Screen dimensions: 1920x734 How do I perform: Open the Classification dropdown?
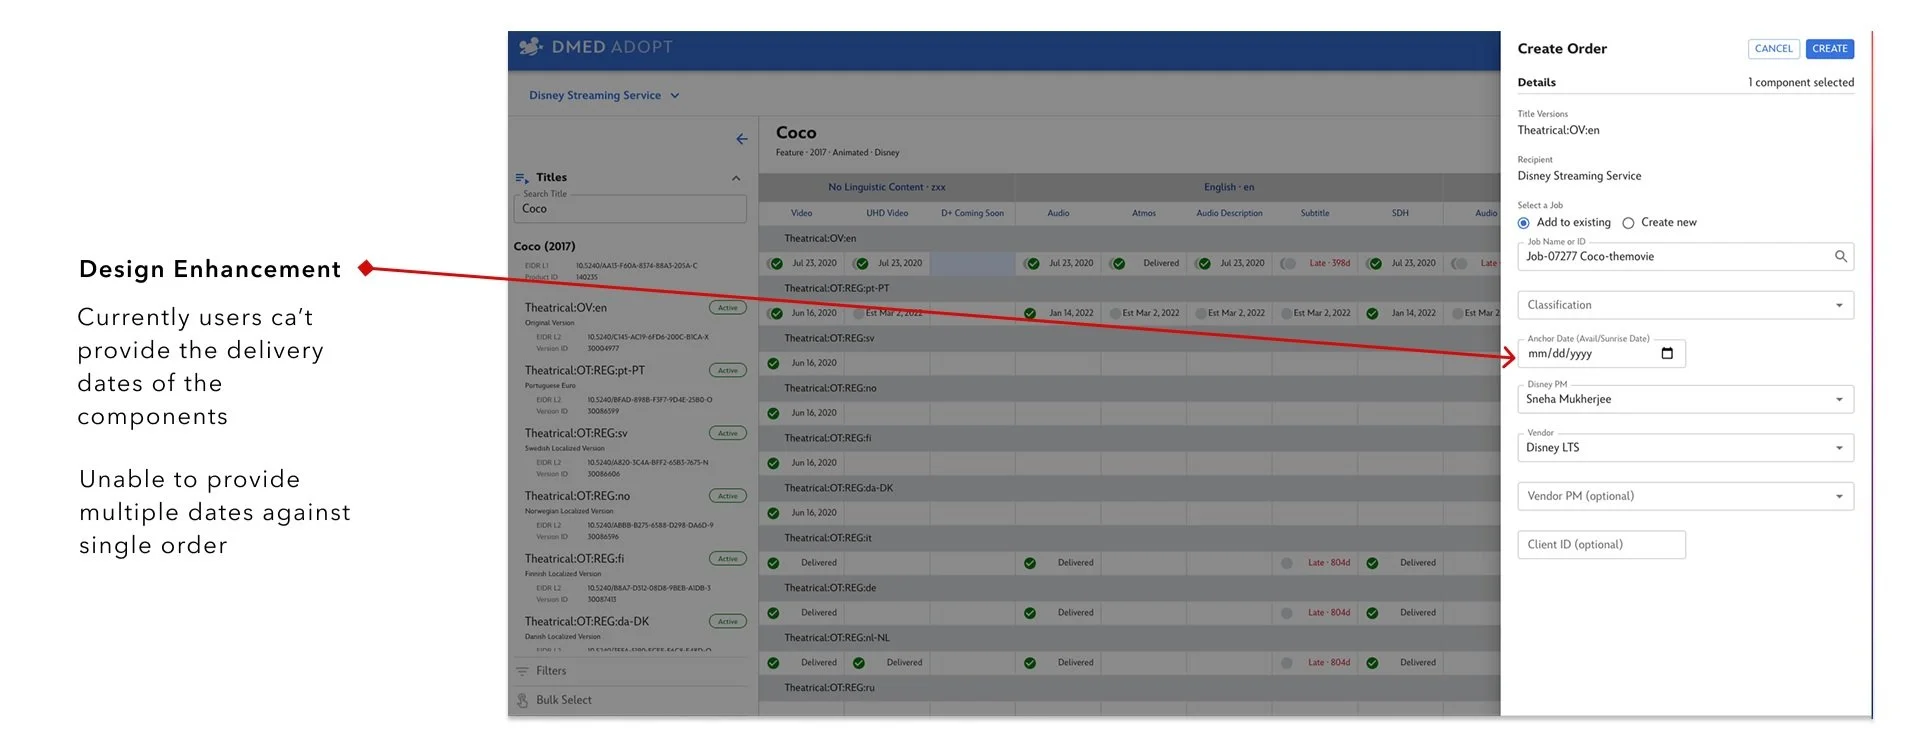point(1685,306)
